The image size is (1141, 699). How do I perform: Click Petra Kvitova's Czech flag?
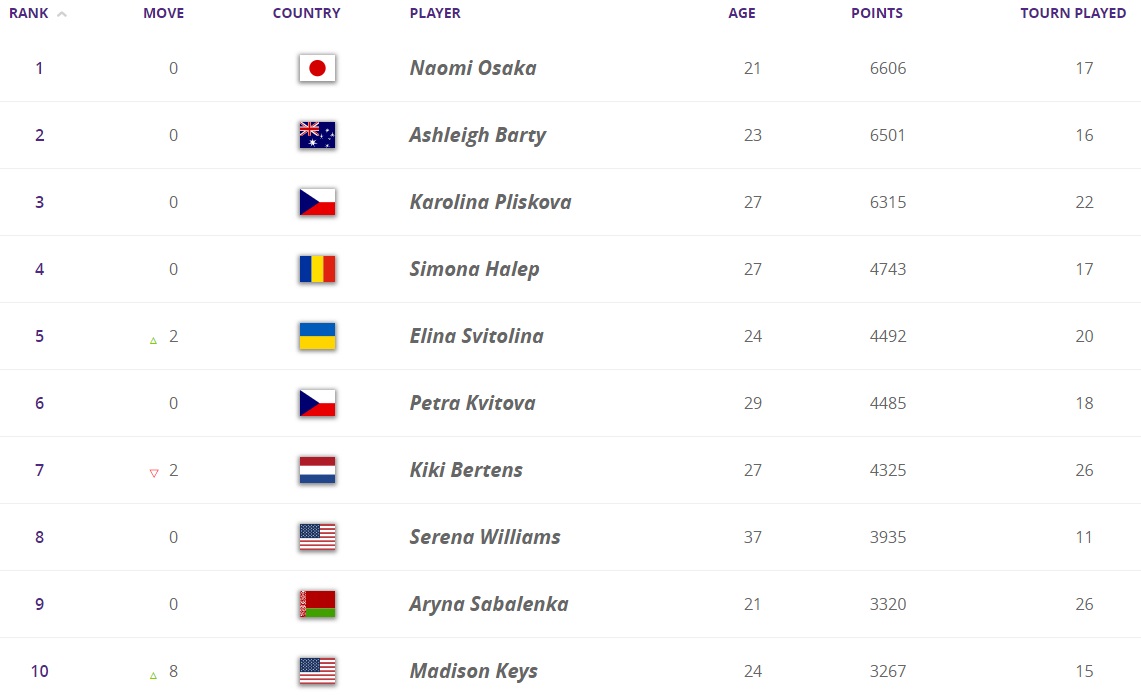(317, 403)
